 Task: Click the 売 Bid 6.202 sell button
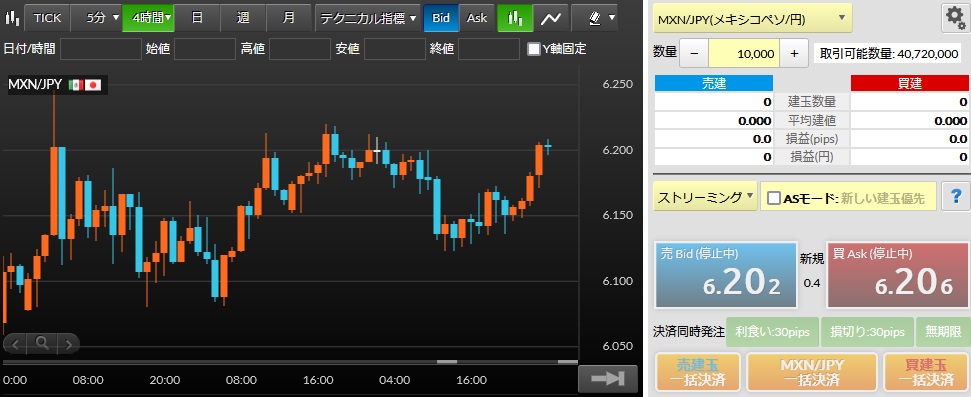(x=726, y=275)
